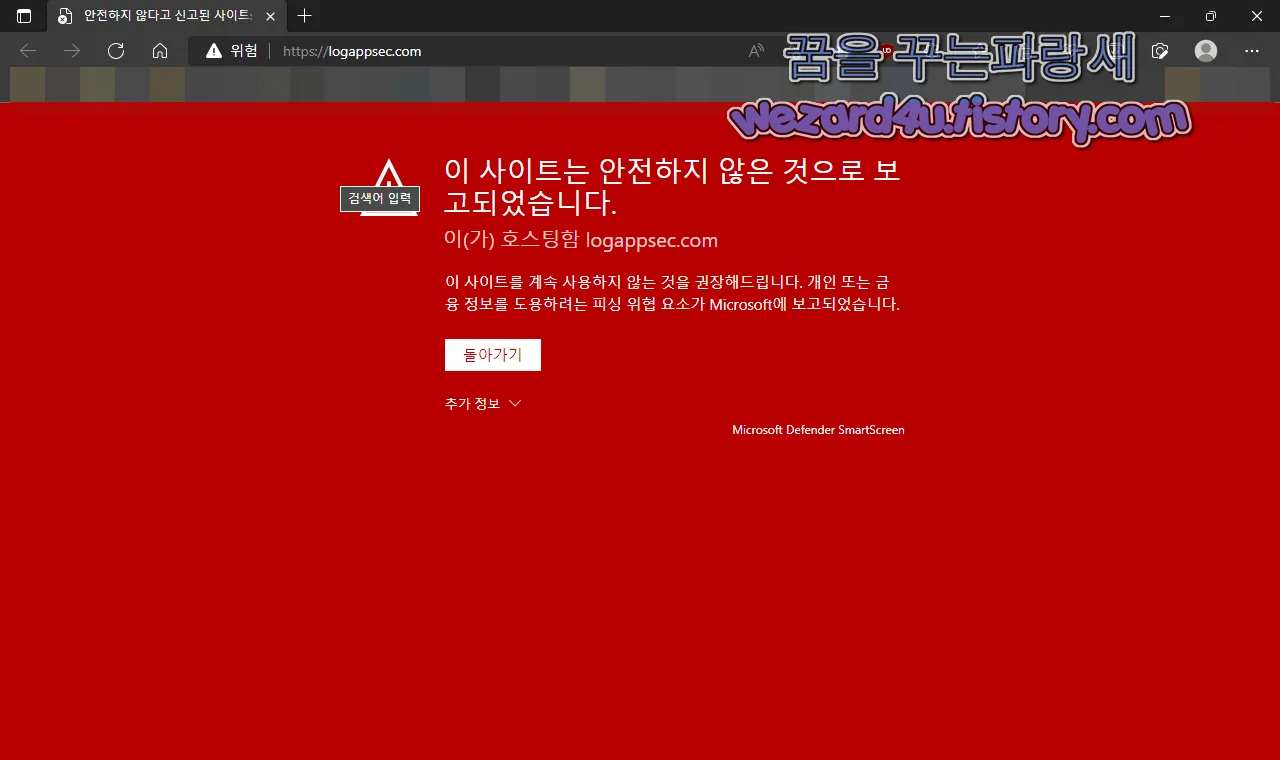
Task: Close the Edge browser window
Action: point(1257,16)
